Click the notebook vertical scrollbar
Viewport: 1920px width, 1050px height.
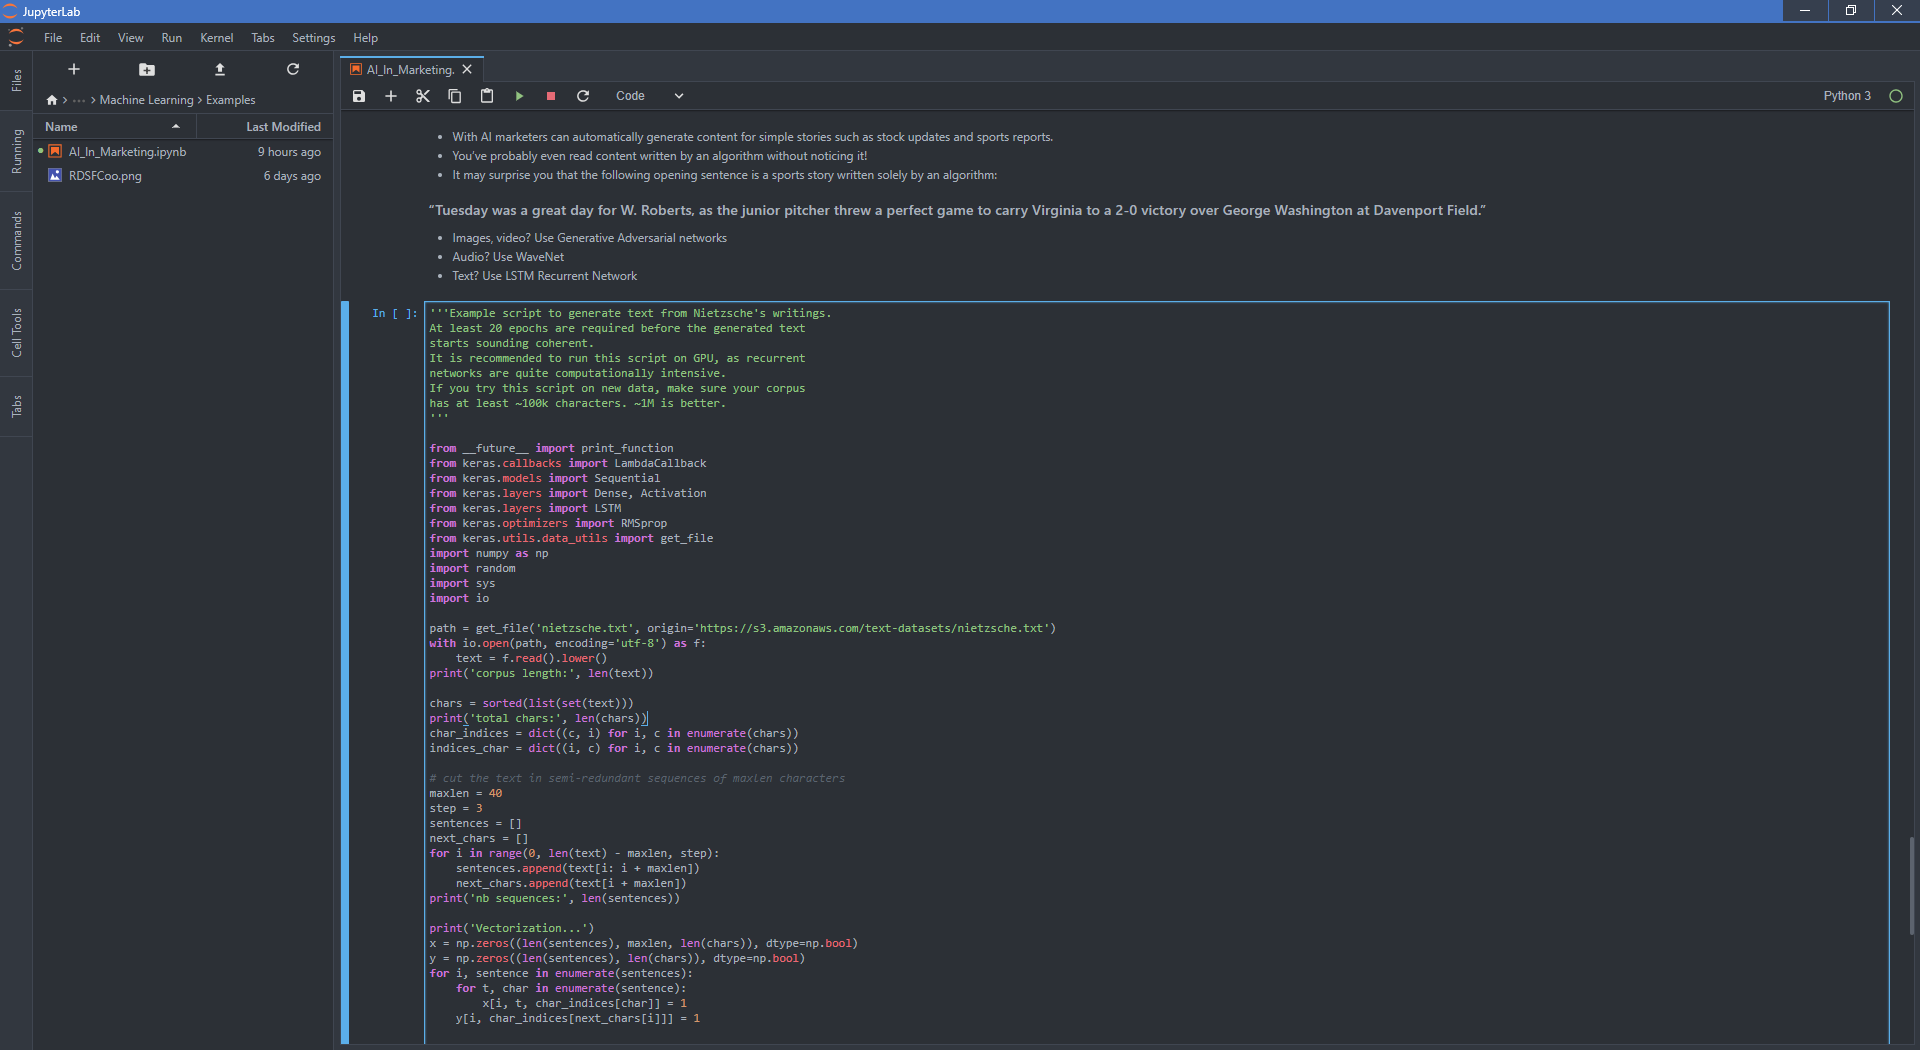click(x=1912, y=886)
